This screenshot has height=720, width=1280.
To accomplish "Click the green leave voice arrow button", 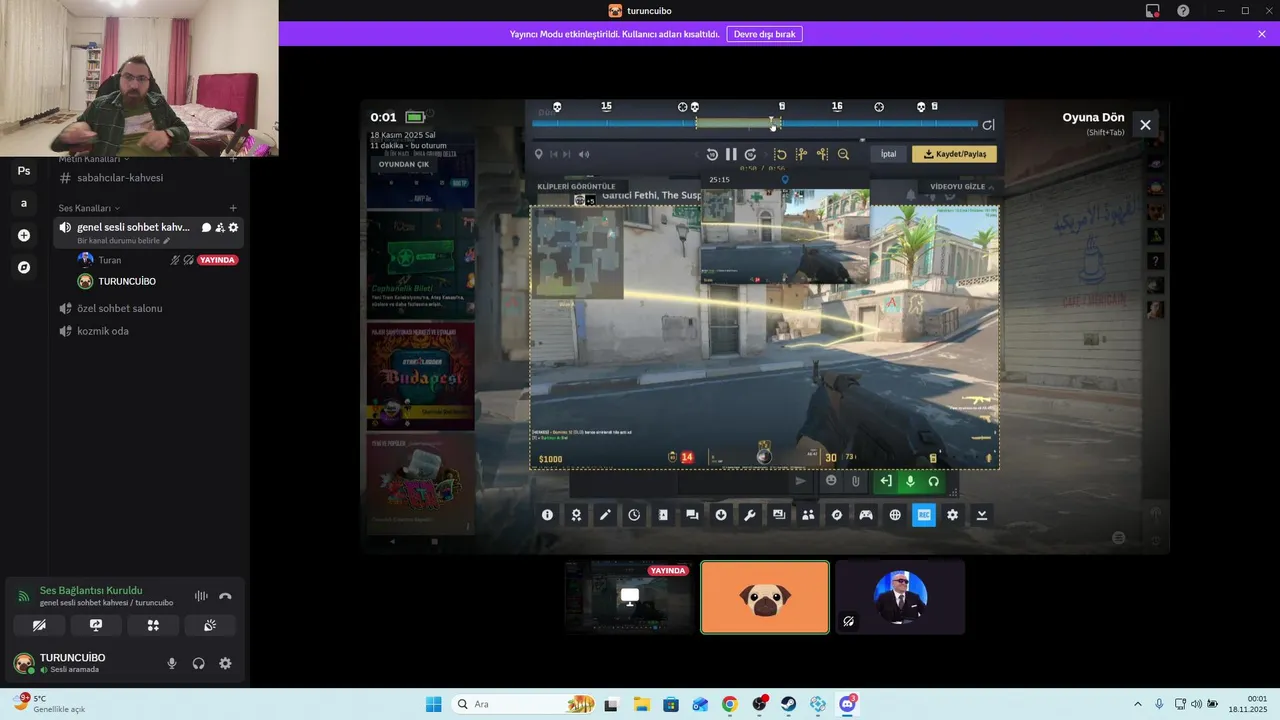I will click(x=886, y=481).
